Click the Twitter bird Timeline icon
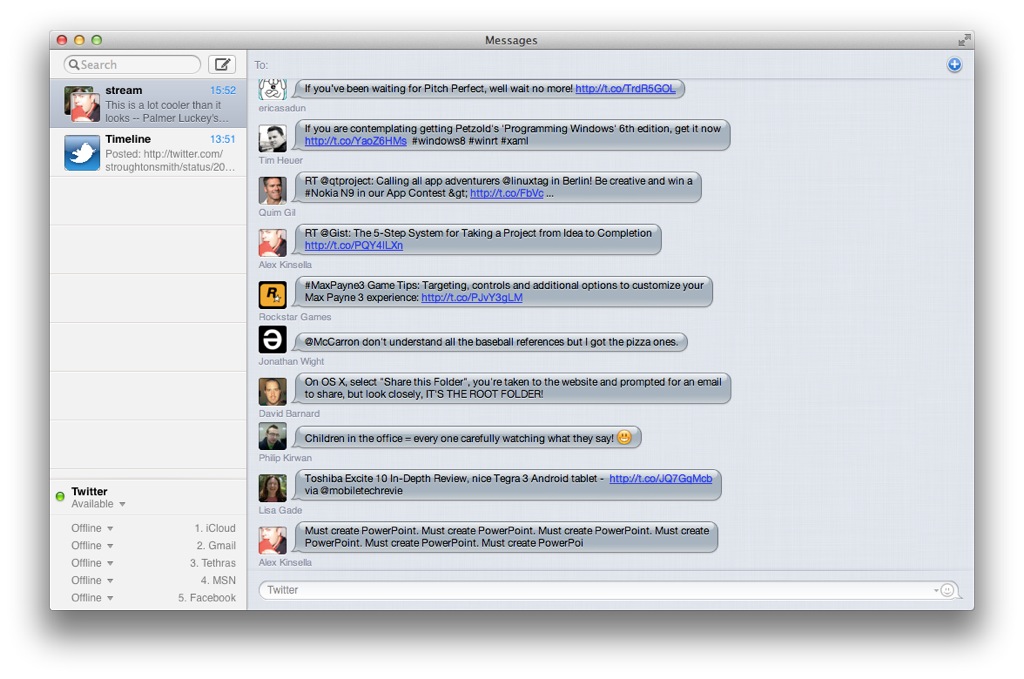The height and width of the screenshot is (679, 1024). tap(82, 153)
